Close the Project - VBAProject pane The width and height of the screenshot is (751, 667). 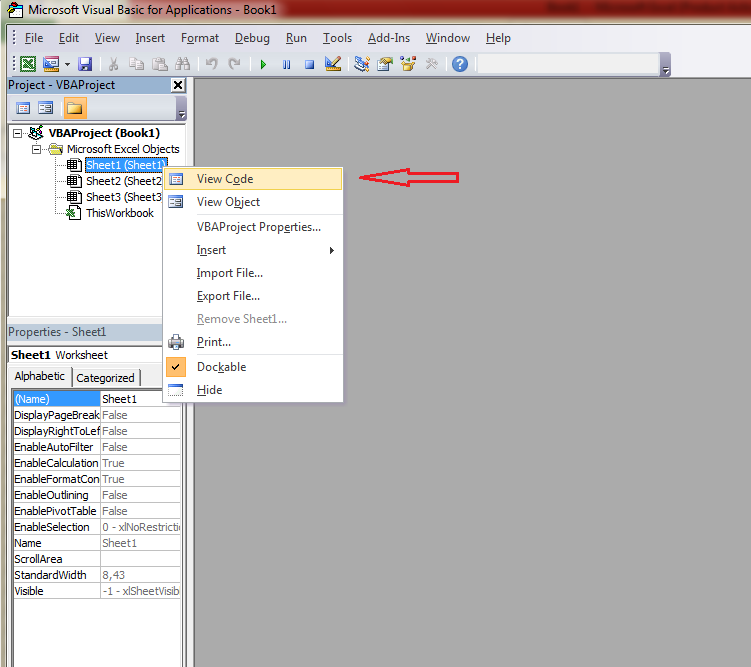178,85
